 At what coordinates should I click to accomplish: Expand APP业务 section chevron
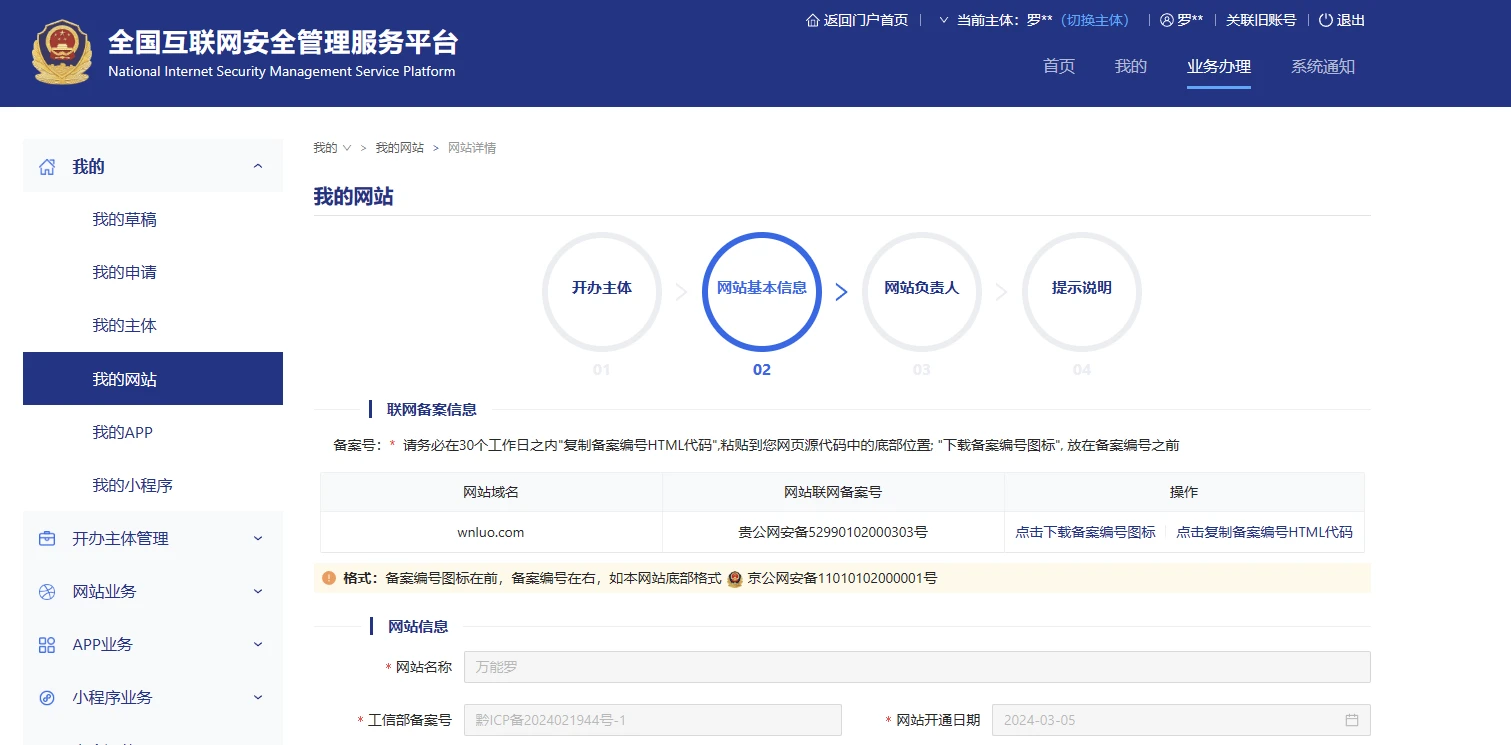coord(258,644)
